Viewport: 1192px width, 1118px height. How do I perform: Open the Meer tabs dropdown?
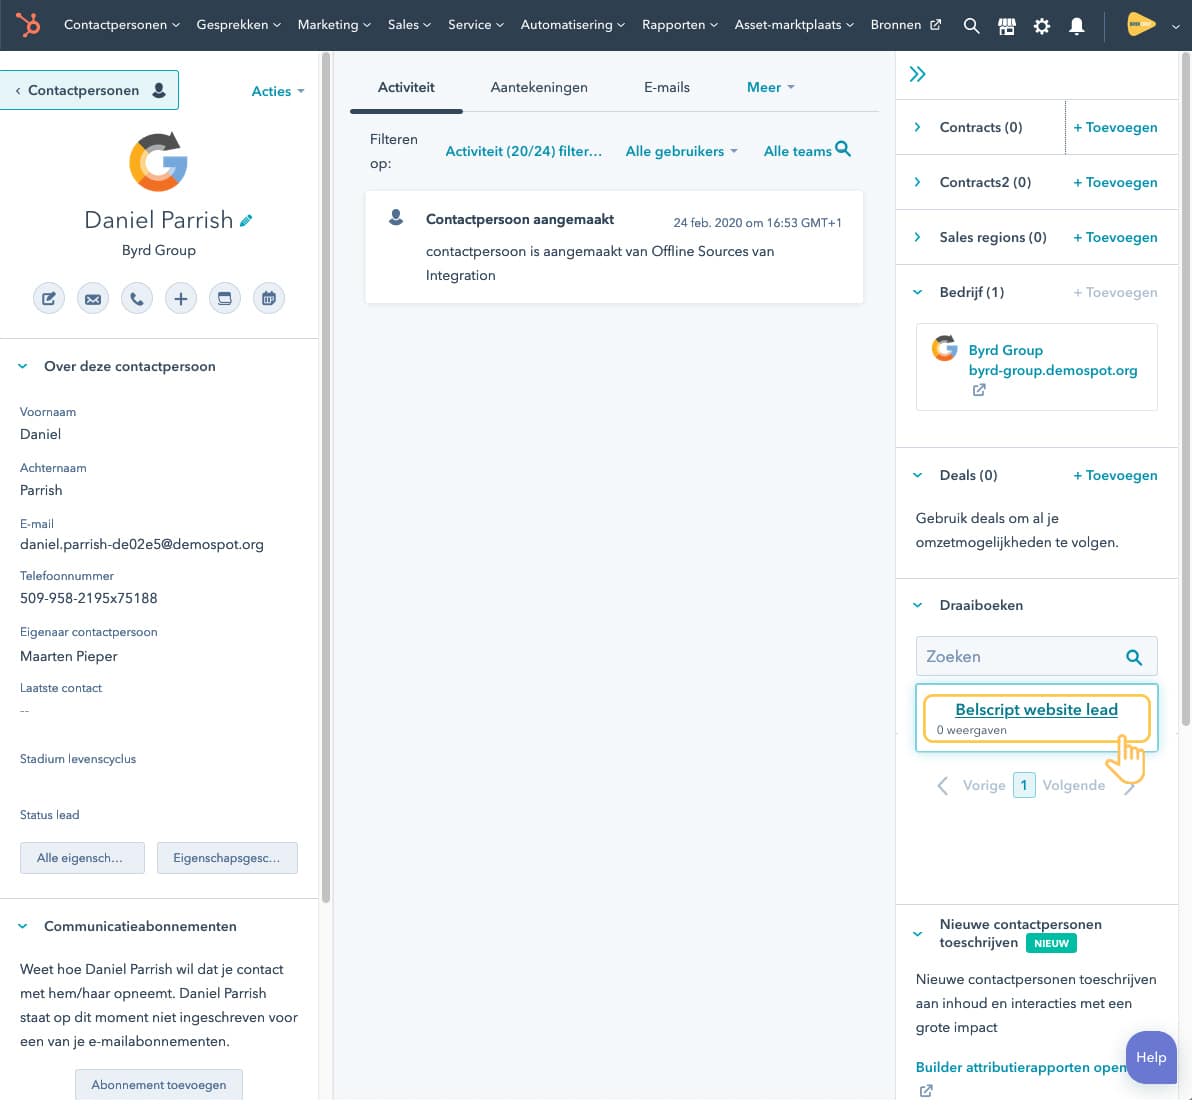click(x=770, y=87)
